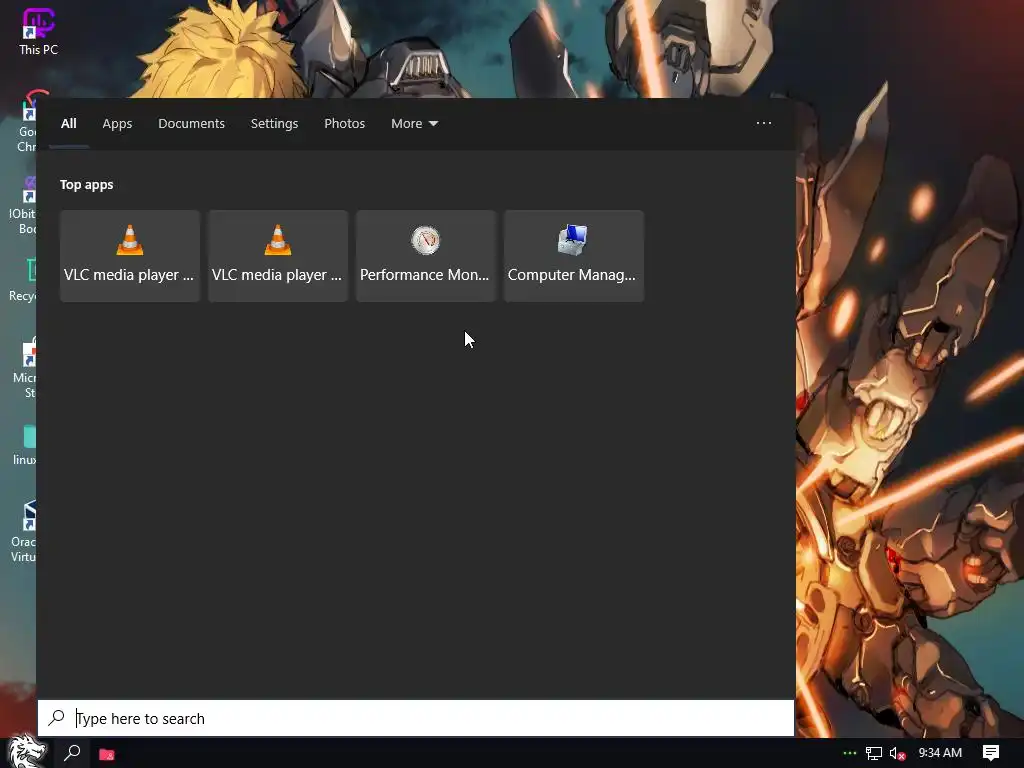Switch to the Documents search tab
1024x768 pixels.
pyautogui.click(x=191, y=123)
